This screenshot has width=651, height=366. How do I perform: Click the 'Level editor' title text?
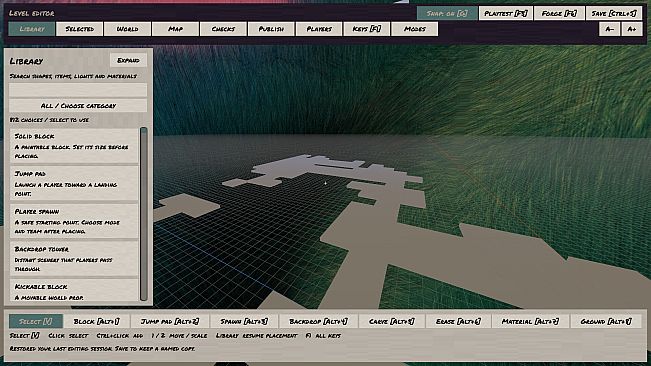coord(32,13)
